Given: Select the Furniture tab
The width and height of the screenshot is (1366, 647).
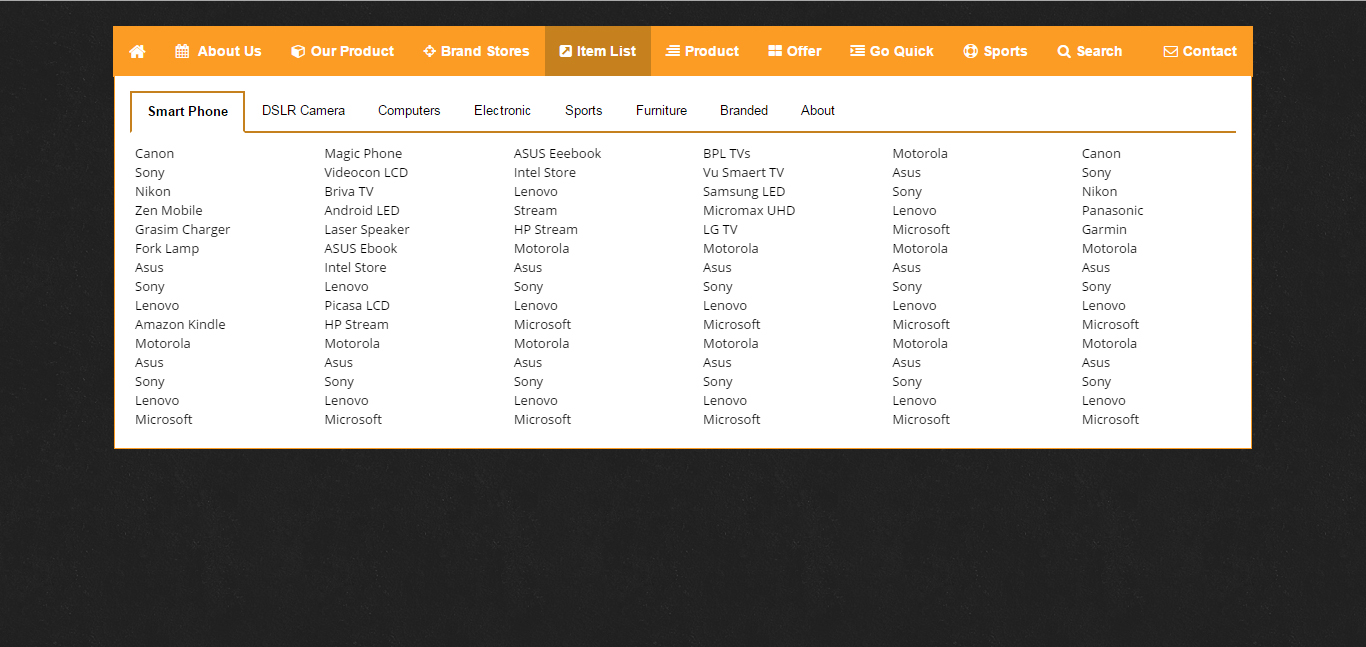Looking at the screenshot, I should (x=661, y=110).
